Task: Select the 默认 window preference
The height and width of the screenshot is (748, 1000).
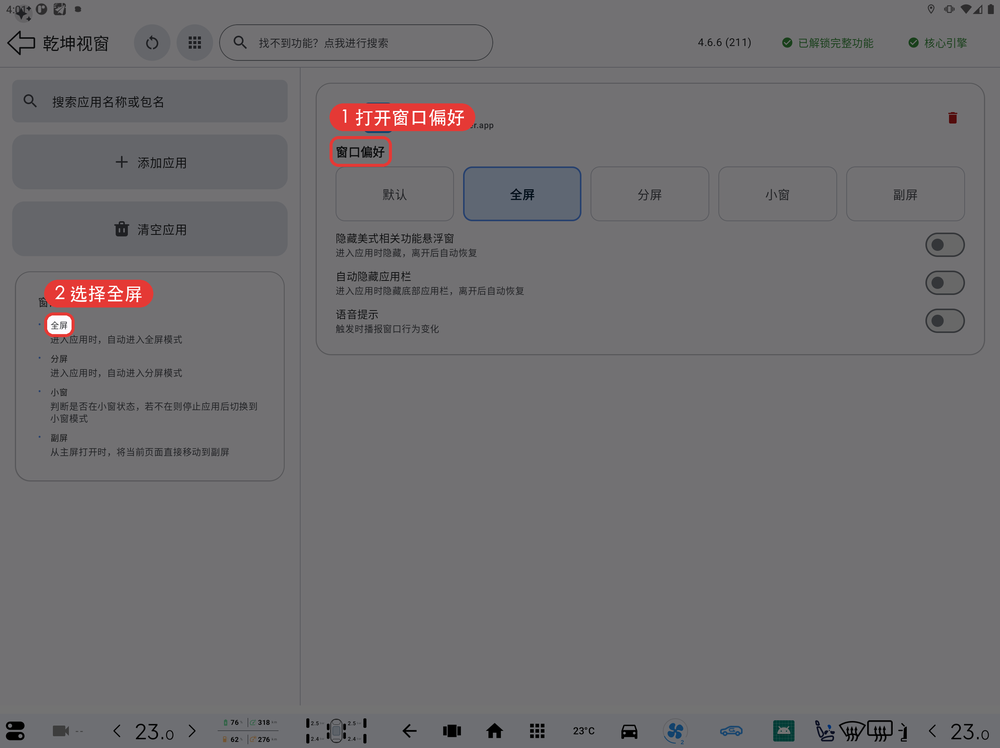Action: point(395,194)
